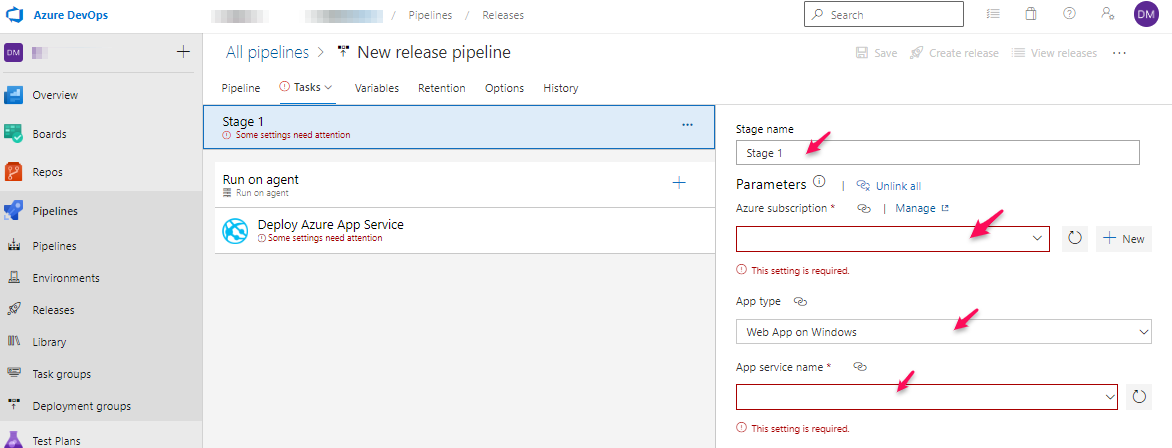Switch to the Variables tab
Image resolution: width=1172 pixels, height=448 pixels.
tap(377, 88)
